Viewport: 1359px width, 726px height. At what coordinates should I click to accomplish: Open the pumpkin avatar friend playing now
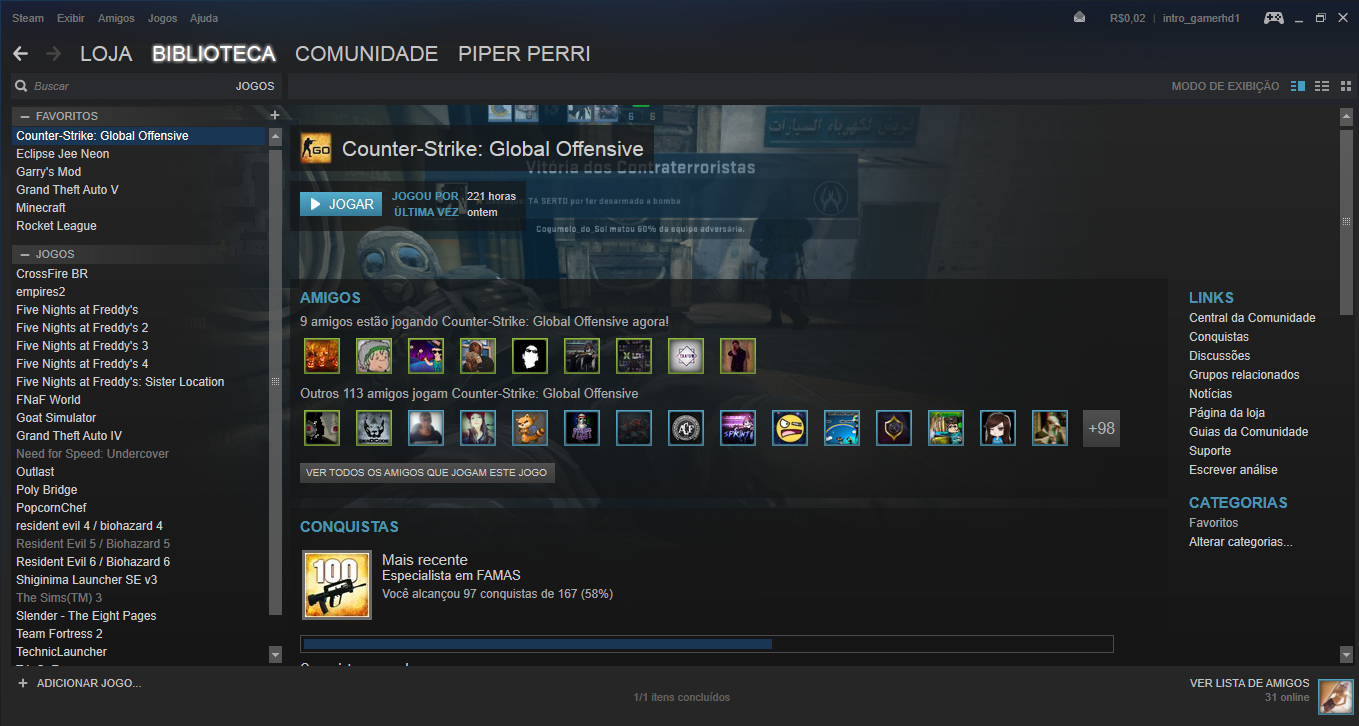tap(322, 356)
